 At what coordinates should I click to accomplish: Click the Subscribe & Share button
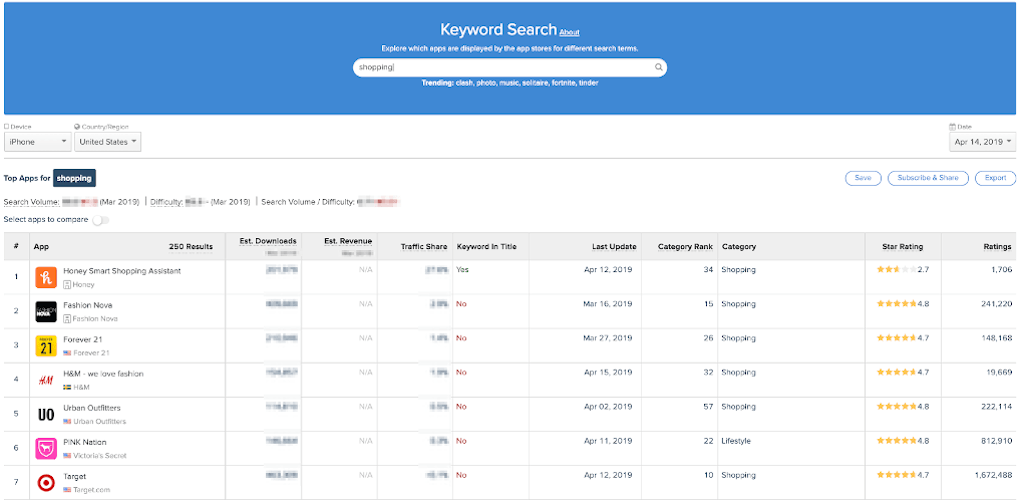click(927, 178)
